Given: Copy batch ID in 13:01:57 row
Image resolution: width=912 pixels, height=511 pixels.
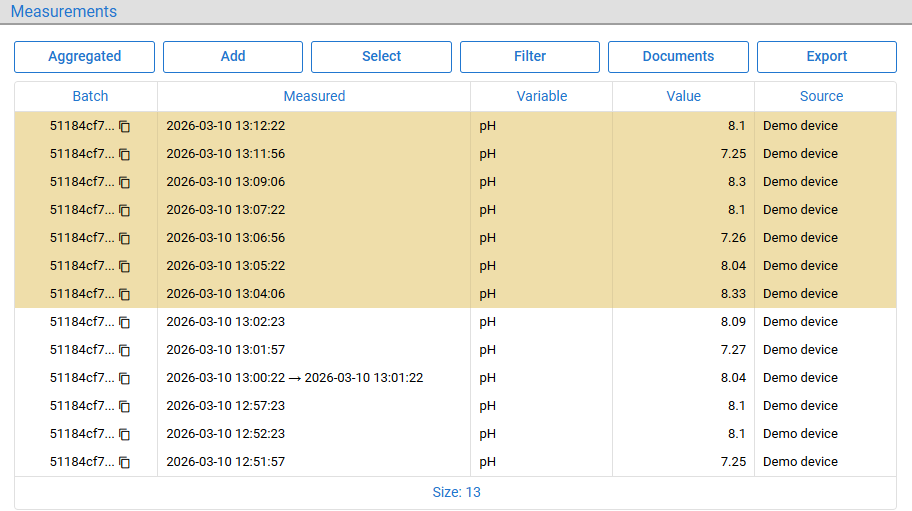Looking at the screenshot, I should pyautogui.click(x=124, y=350).
